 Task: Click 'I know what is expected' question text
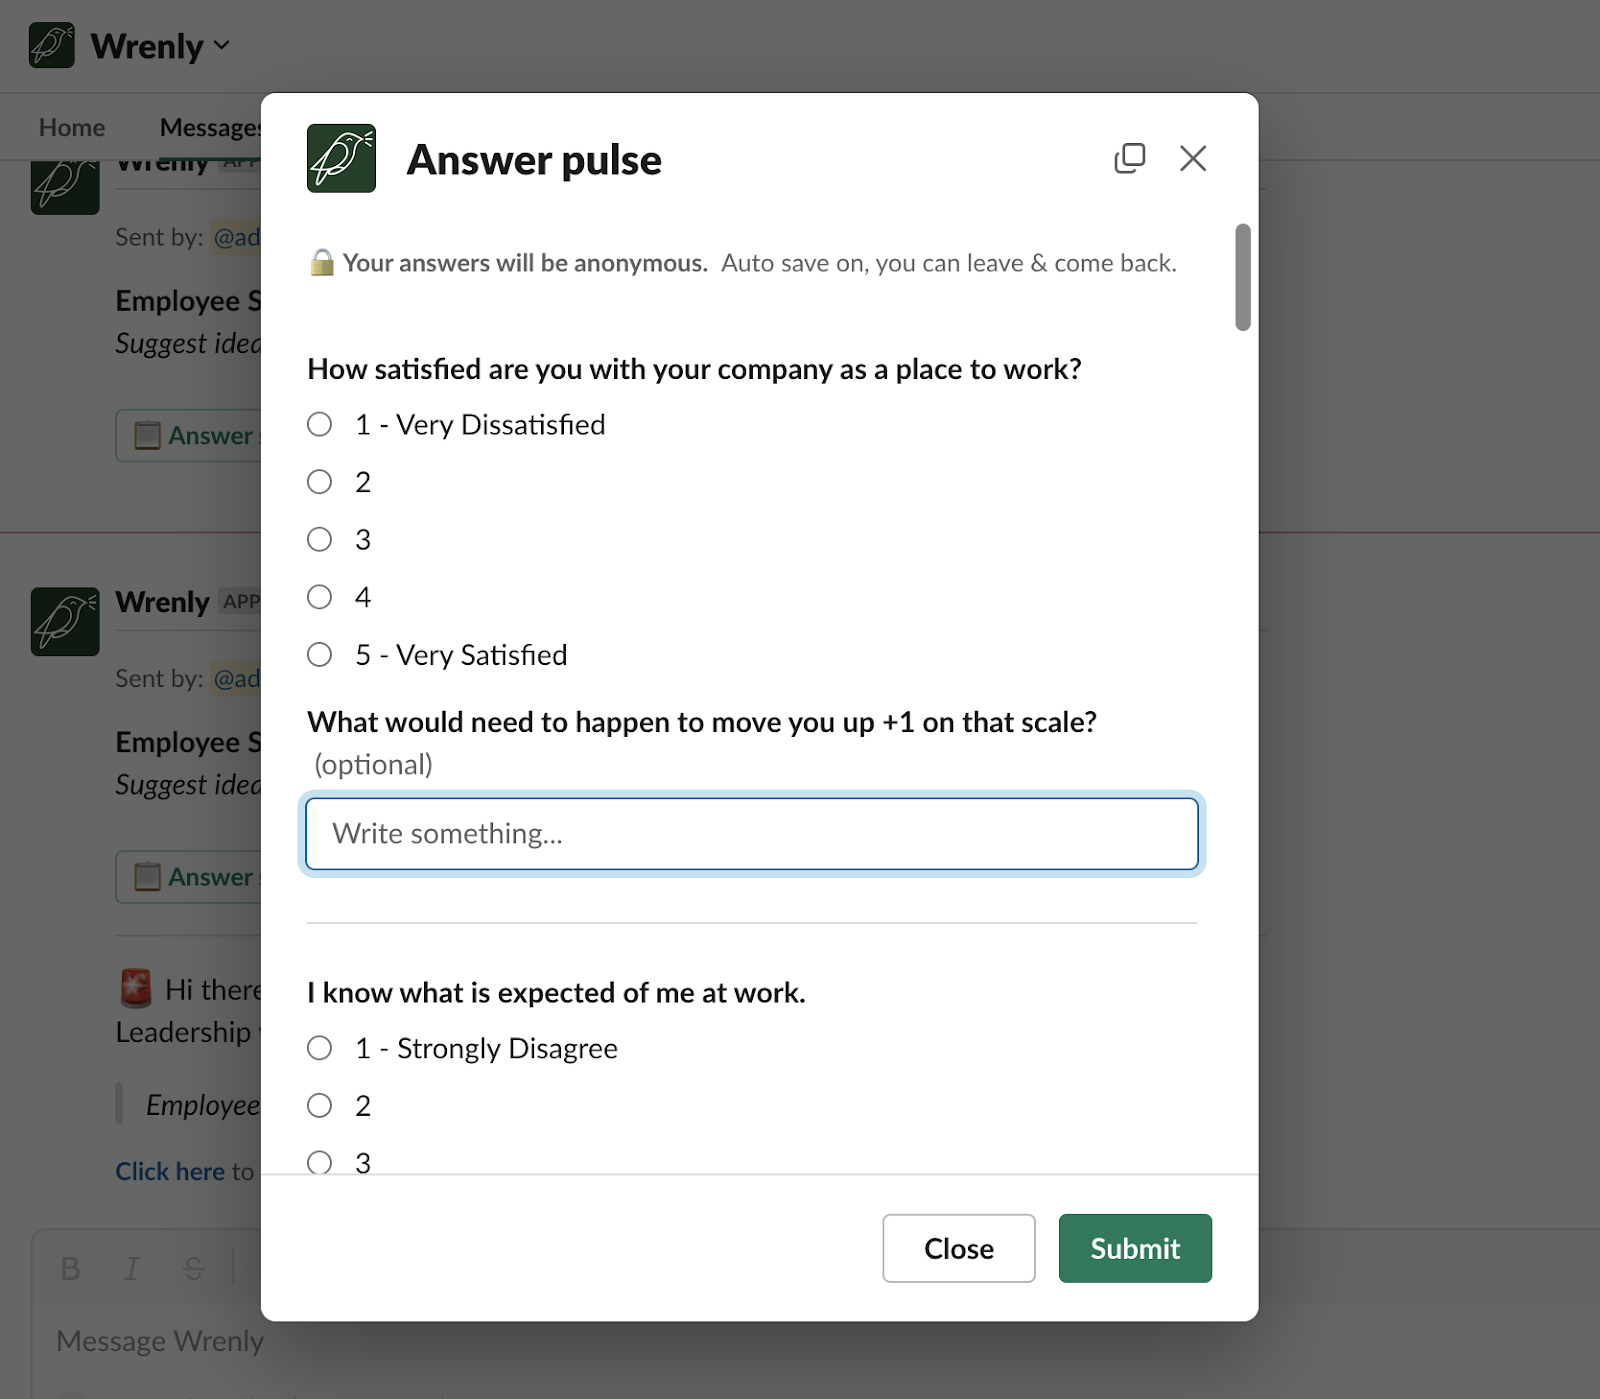pos(556,992)
